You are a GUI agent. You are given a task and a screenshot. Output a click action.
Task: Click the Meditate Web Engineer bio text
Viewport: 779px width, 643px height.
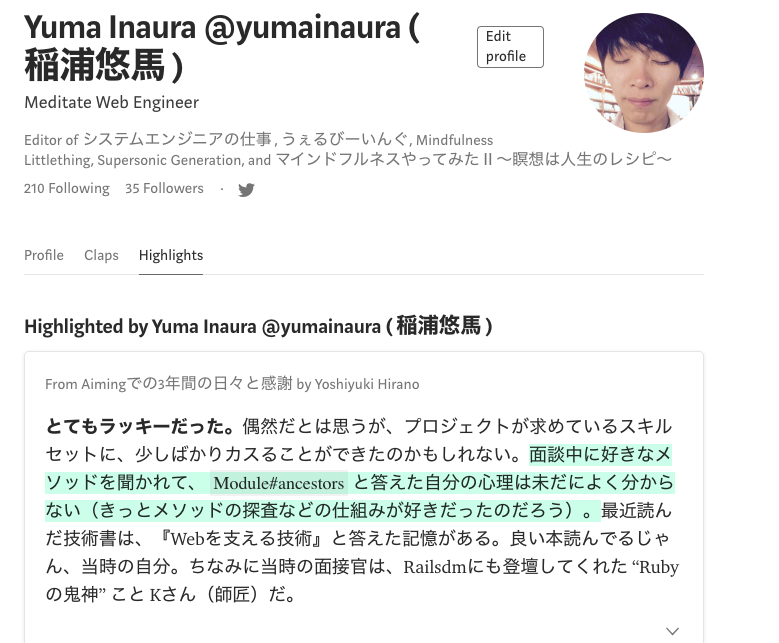(x=111, y=102)
